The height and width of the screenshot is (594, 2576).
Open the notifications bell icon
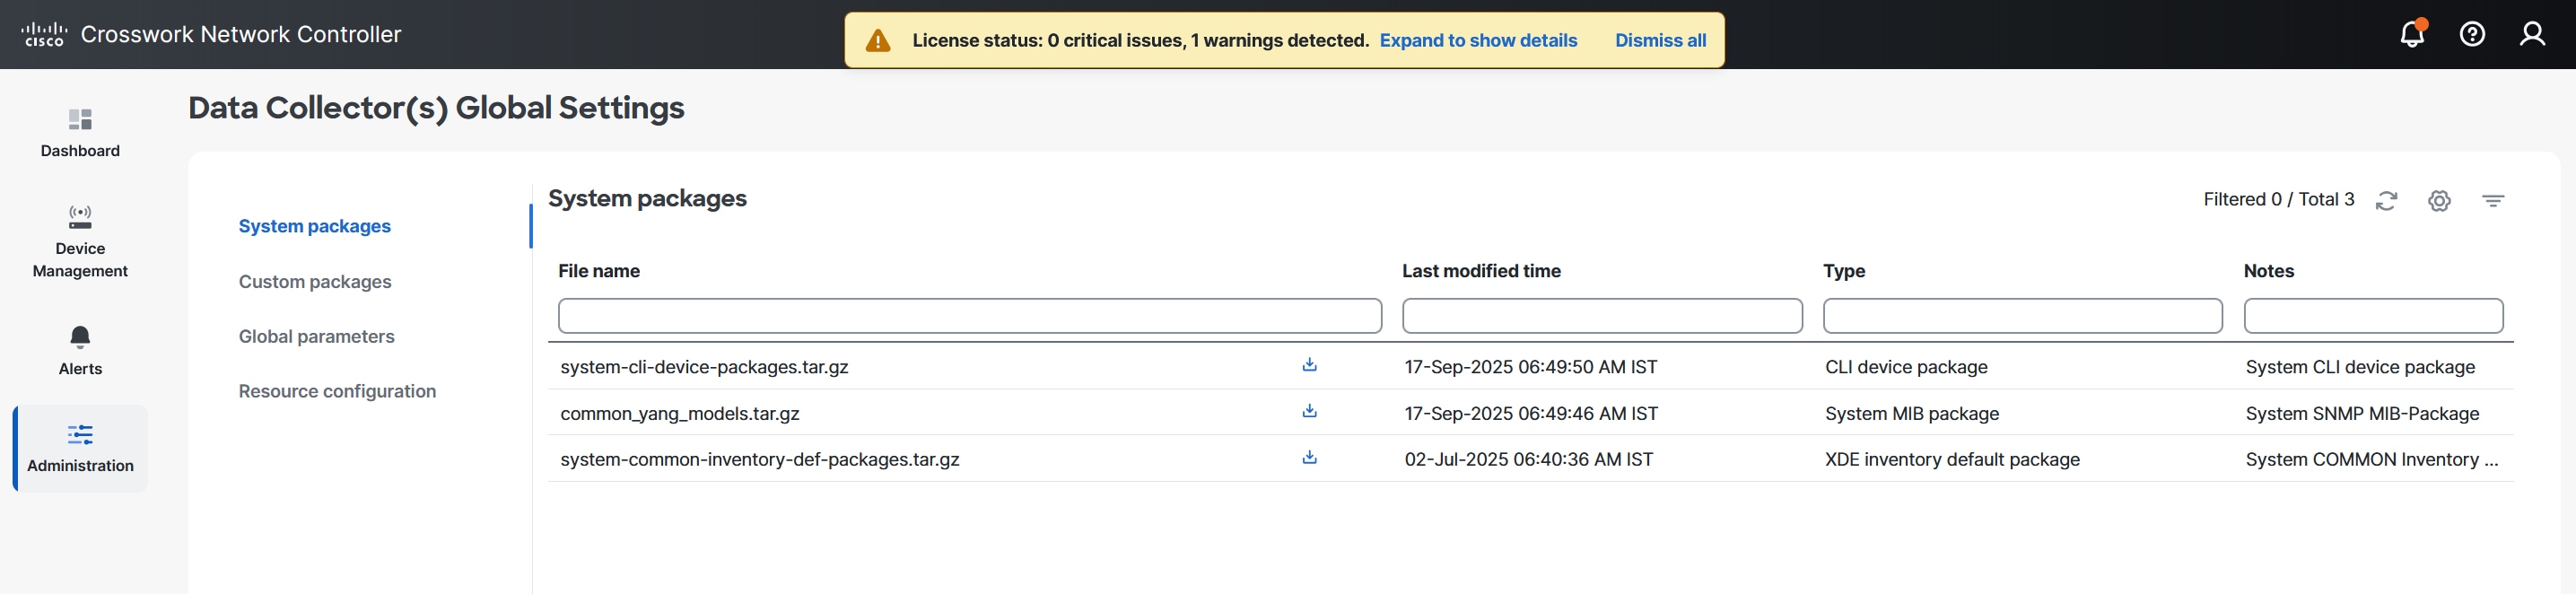point(2411,35)
